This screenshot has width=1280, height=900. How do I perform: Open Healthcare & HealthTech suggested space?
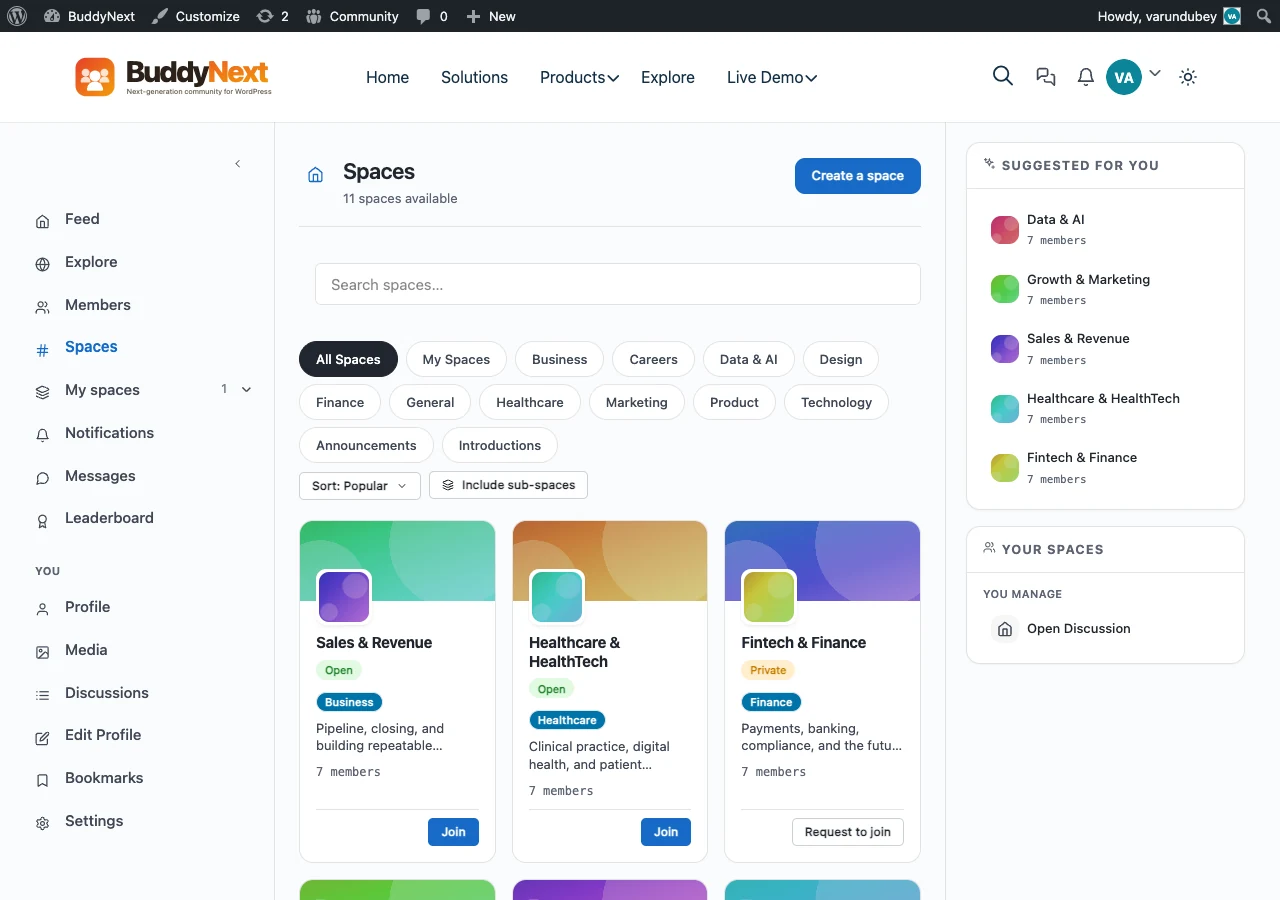(1103, 398)
